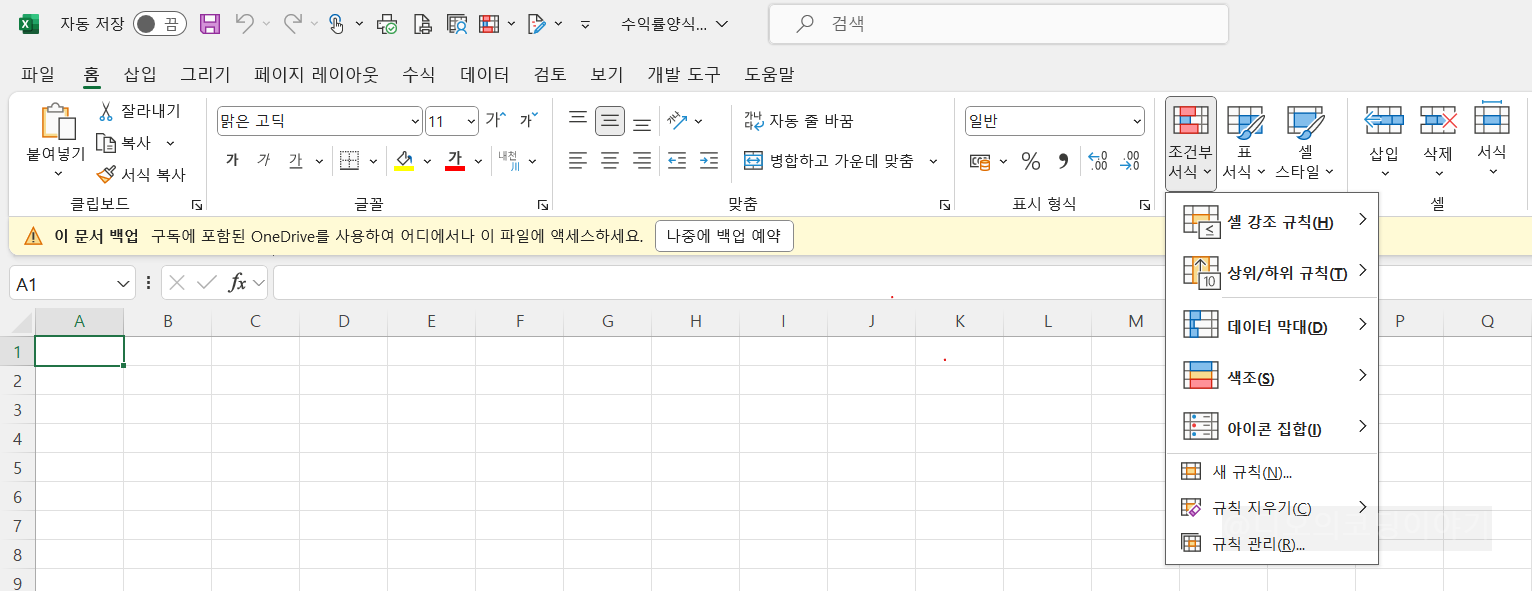The width and height of the screenshot is (1532, 591).
Task: Click the Cut (잘라내기) scissors icon
Action: [x=106, y=110]
